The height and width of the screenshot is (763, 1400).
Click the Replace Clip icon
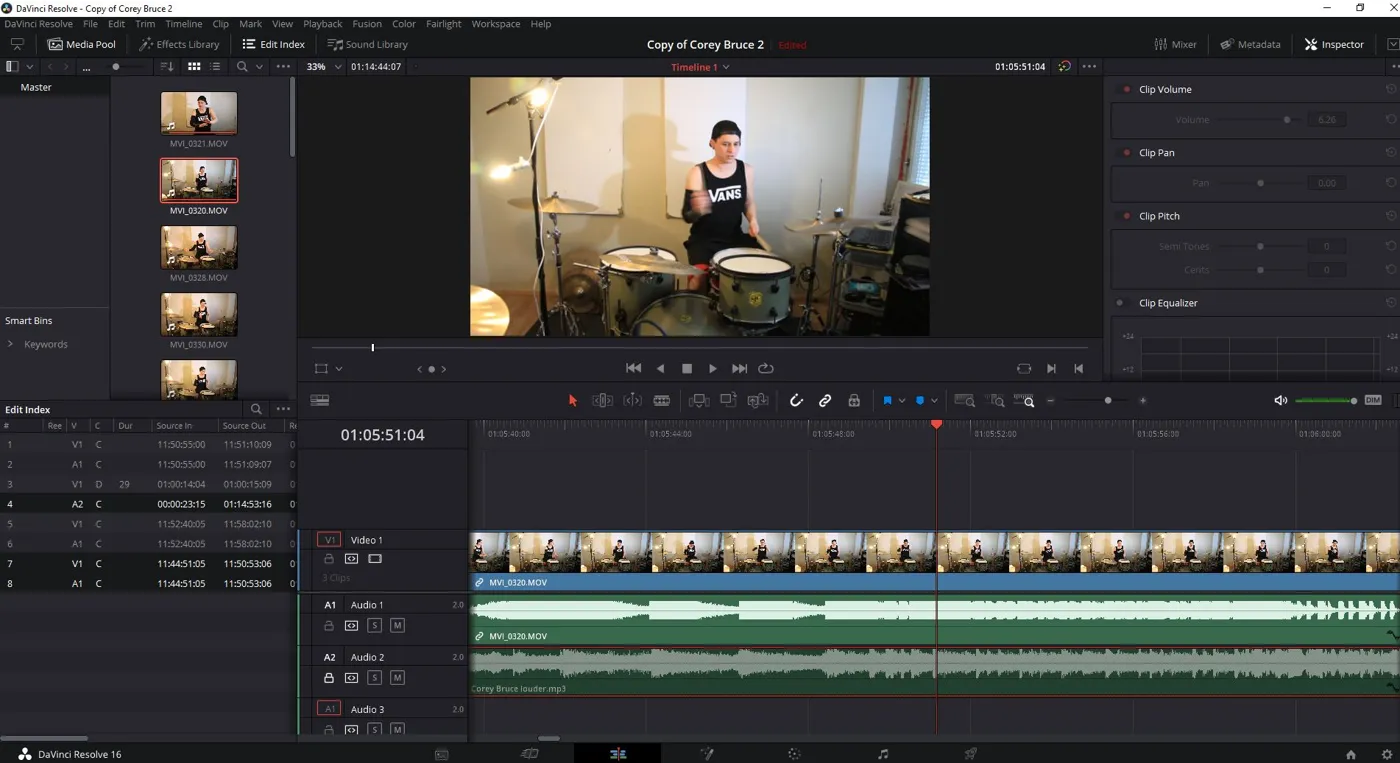pos(758,400)
